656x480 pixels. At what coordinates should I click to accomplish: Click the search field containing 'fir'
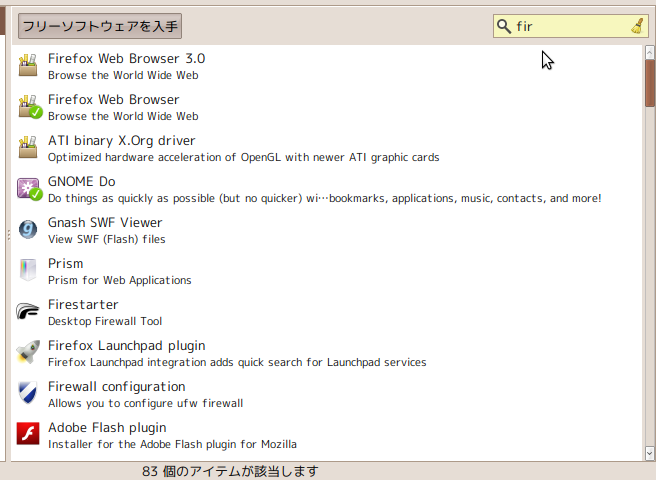click(x=571, y=26)
